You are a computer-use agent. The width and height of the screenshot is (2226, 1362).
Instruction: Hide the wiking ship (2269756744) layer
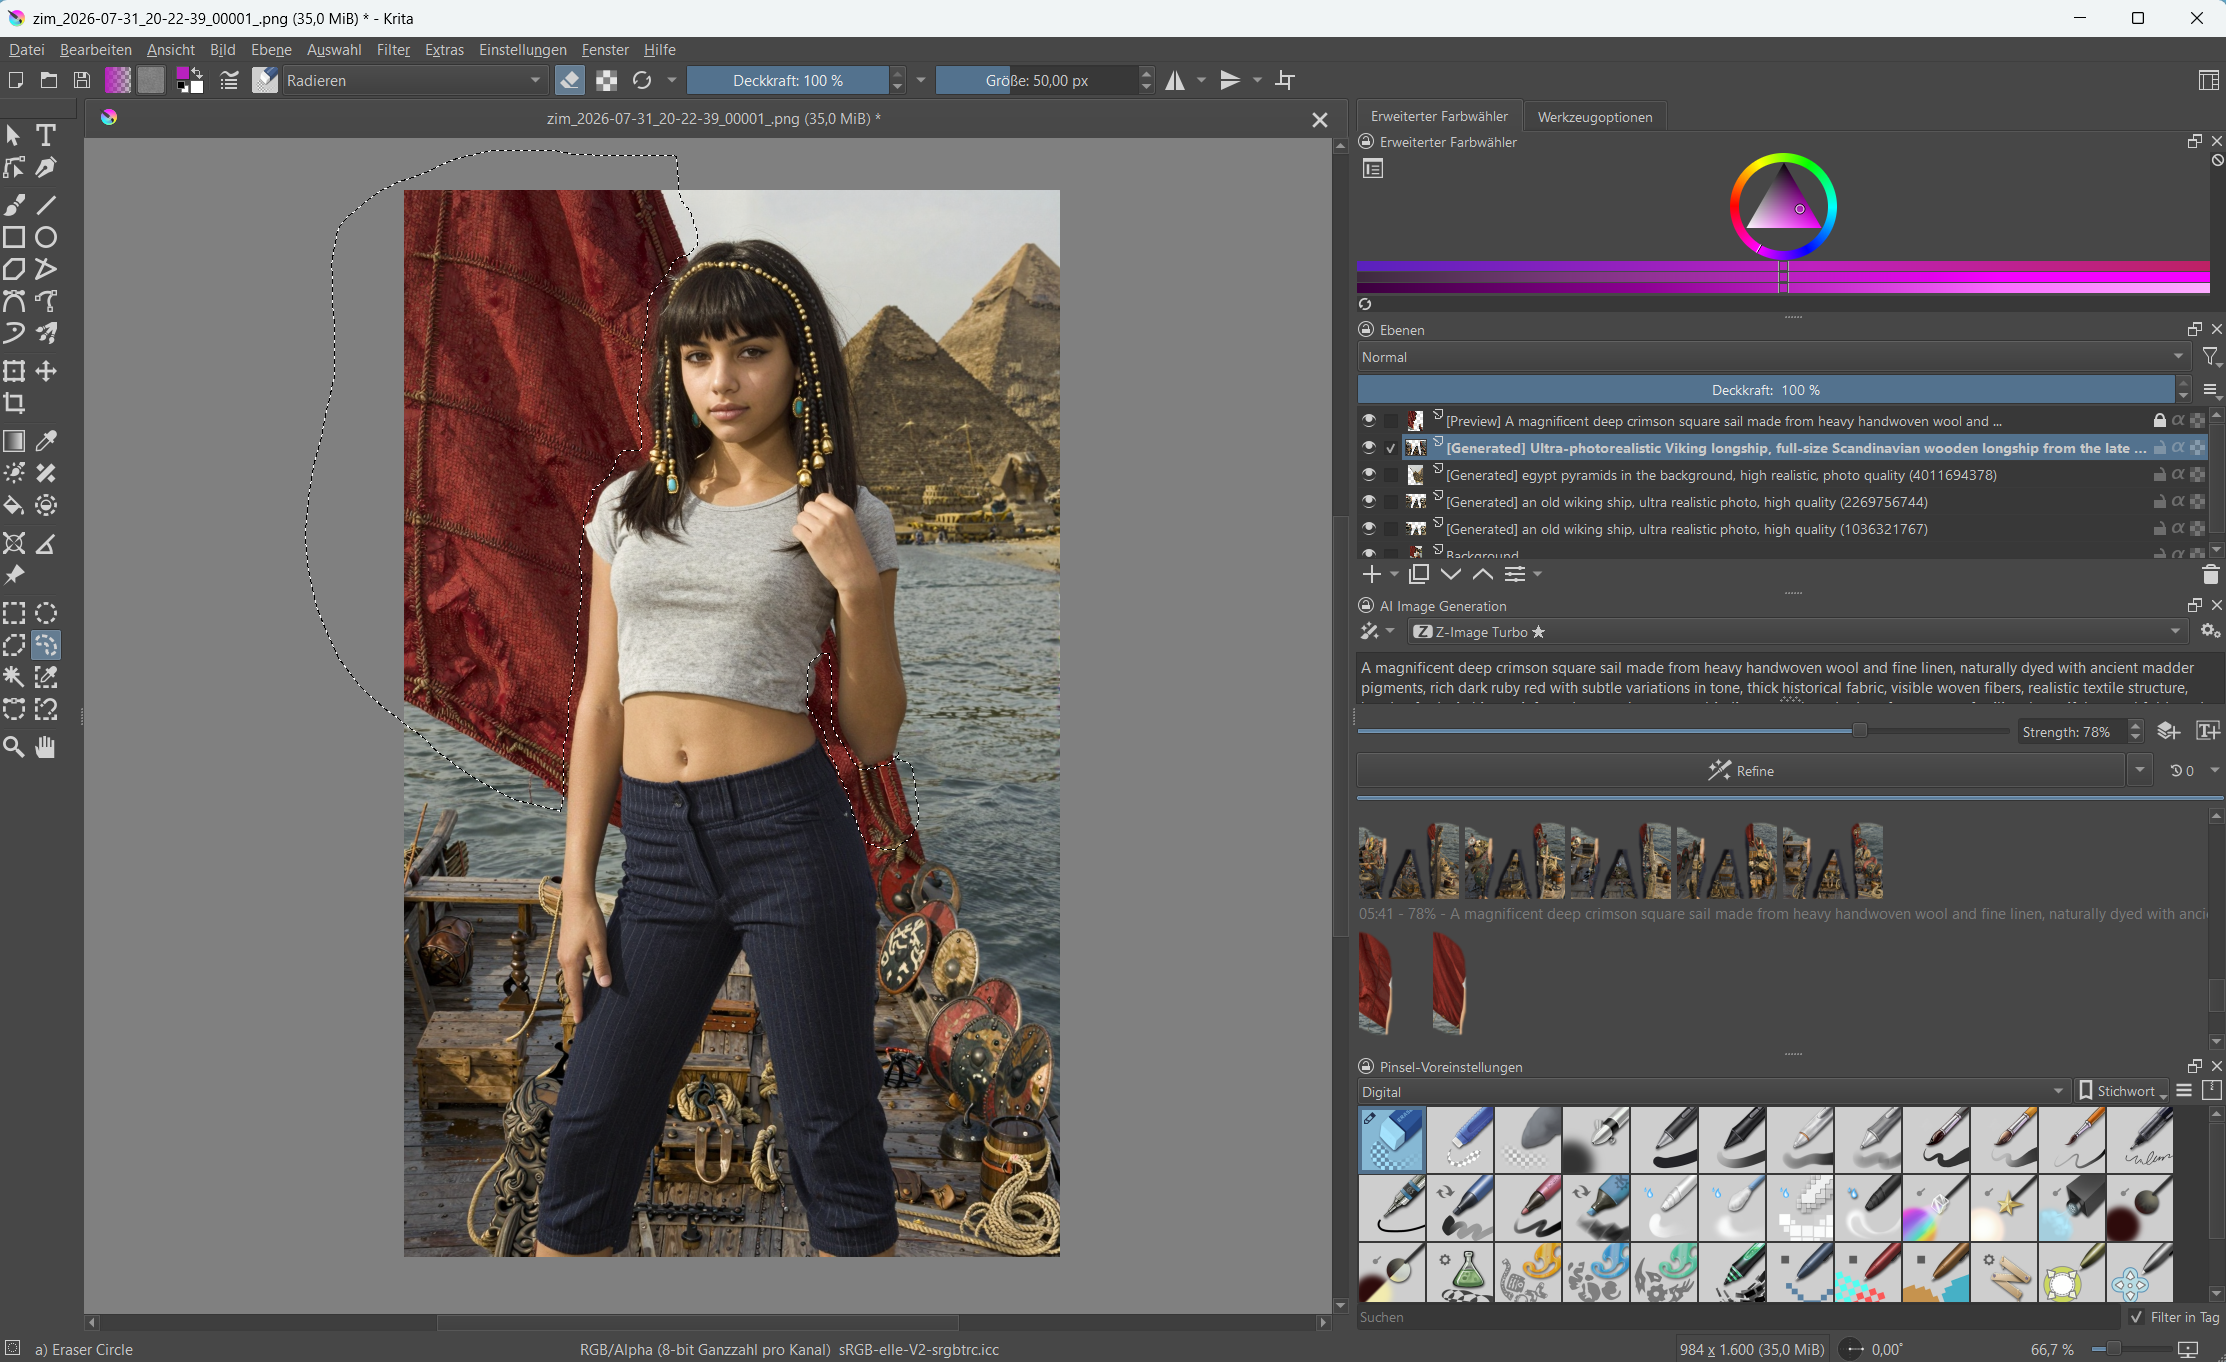(1369, 502)
